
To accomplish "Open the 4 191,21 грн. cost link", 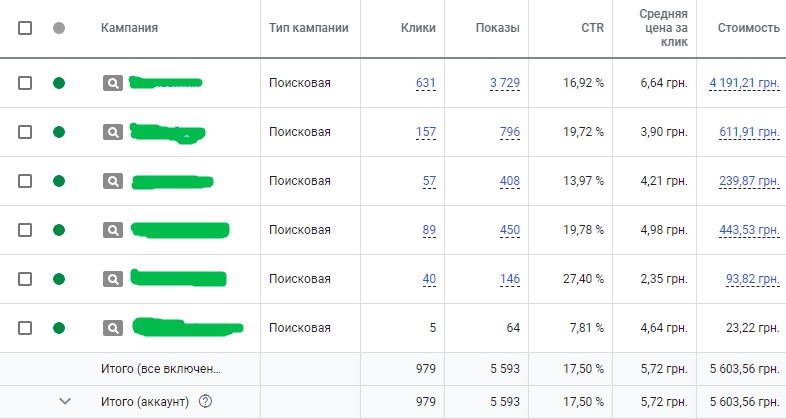I will click(744, 83).
